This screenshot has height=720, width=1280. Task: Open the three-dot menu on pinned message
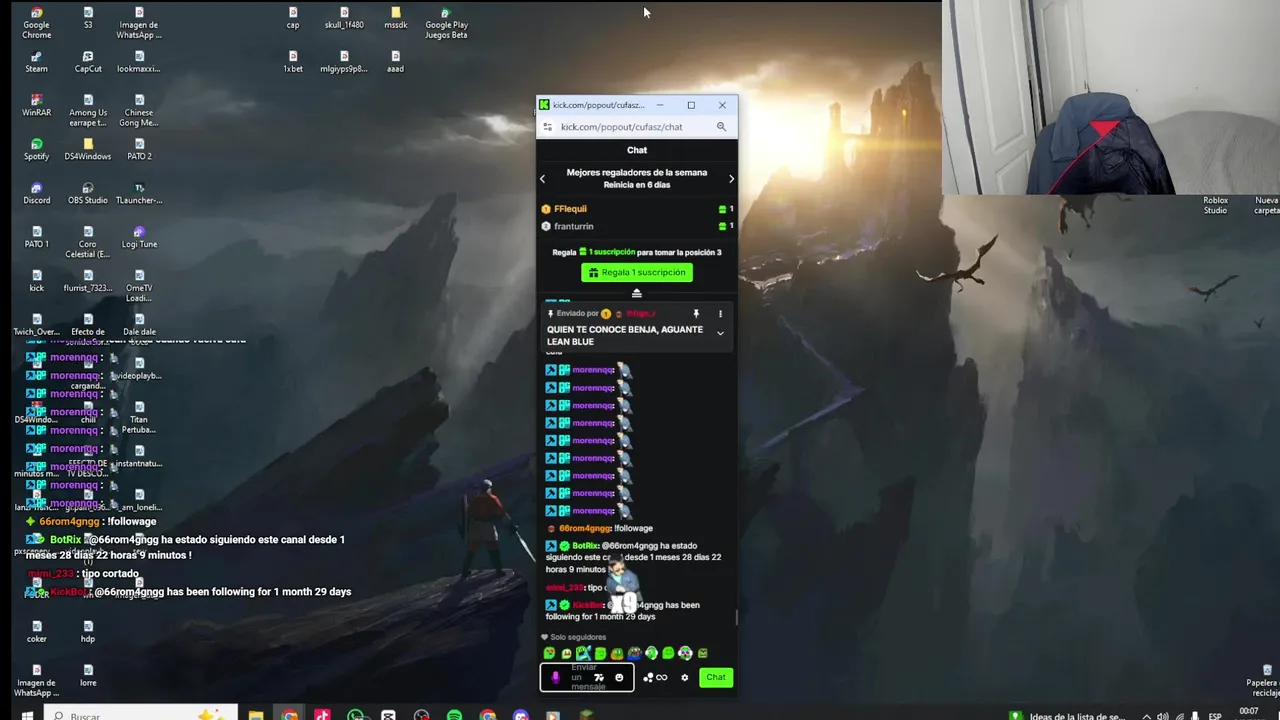coord(720,314)
